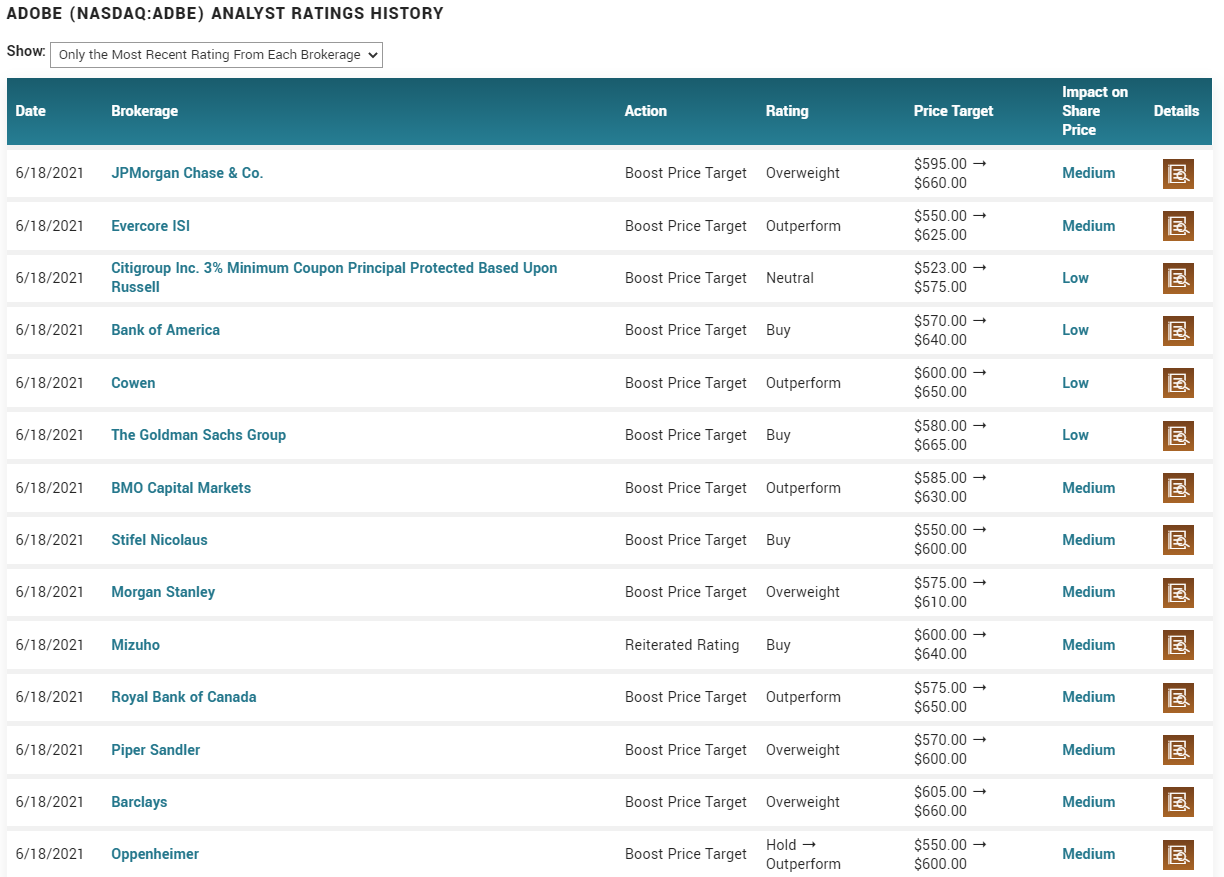
Task: Open details icon for Barclays row
Action: pos(1178,802)
